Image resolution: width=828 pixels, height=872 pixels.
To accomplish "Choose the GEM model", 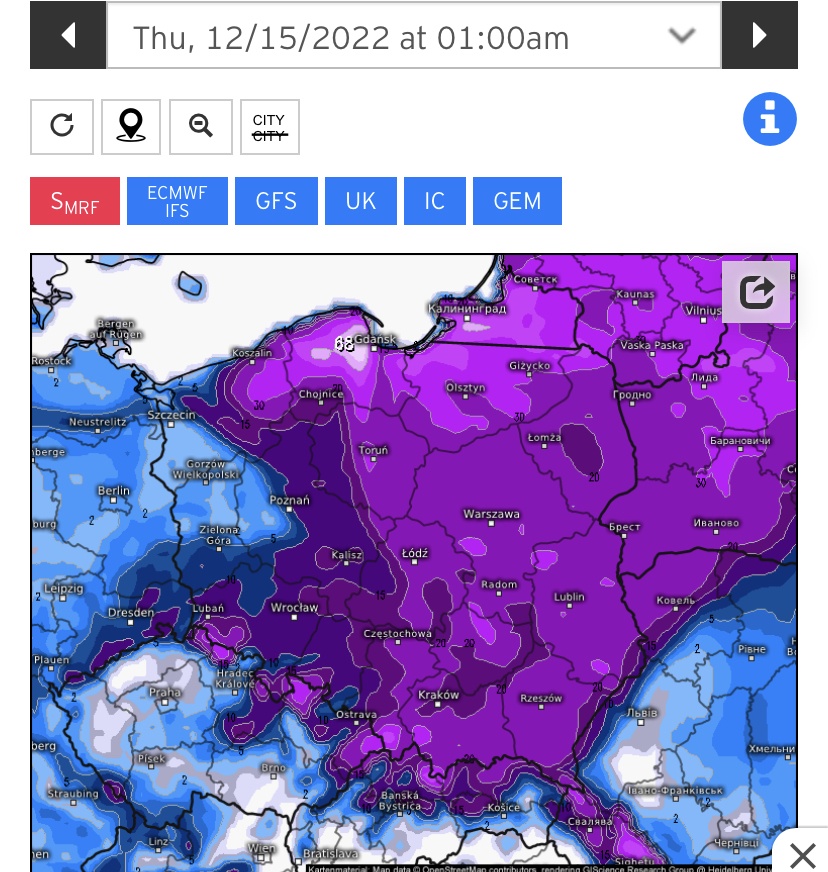I will (x=517, y=201).
